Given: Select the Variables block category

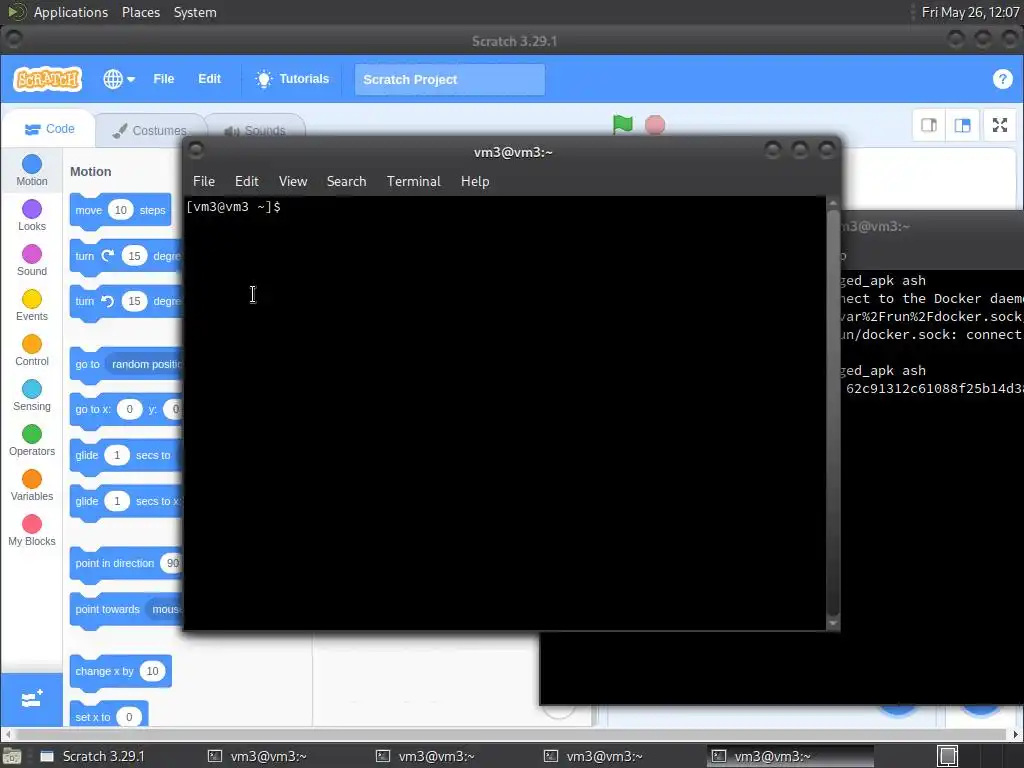Looking at the screenshot, I should pyautogui.click(x=31, y=486).
